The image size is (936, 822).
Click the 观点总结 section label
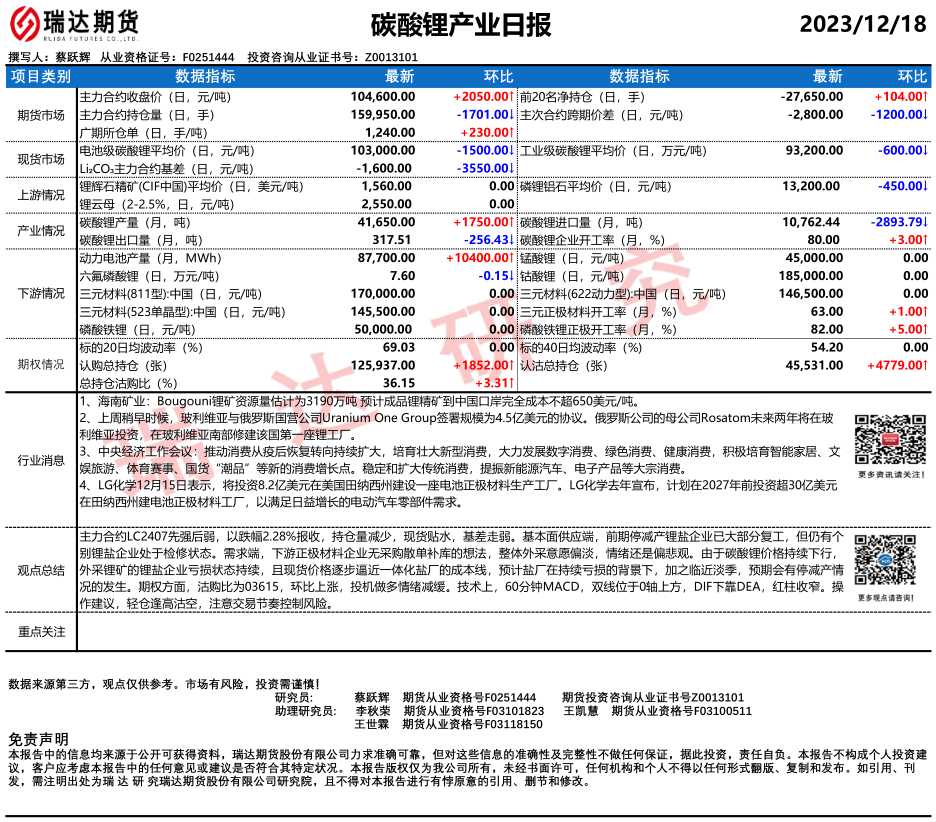click(x=41, y=570)
